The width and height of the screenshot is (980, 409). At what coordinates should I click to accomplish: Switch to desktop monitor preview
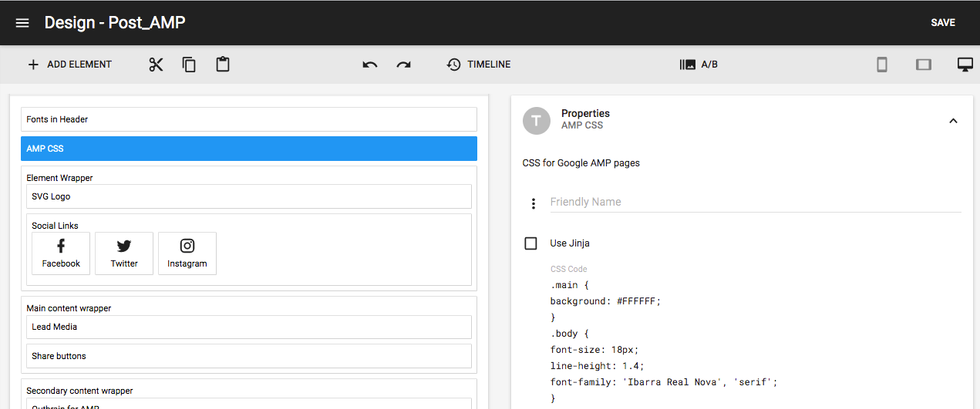965,65
